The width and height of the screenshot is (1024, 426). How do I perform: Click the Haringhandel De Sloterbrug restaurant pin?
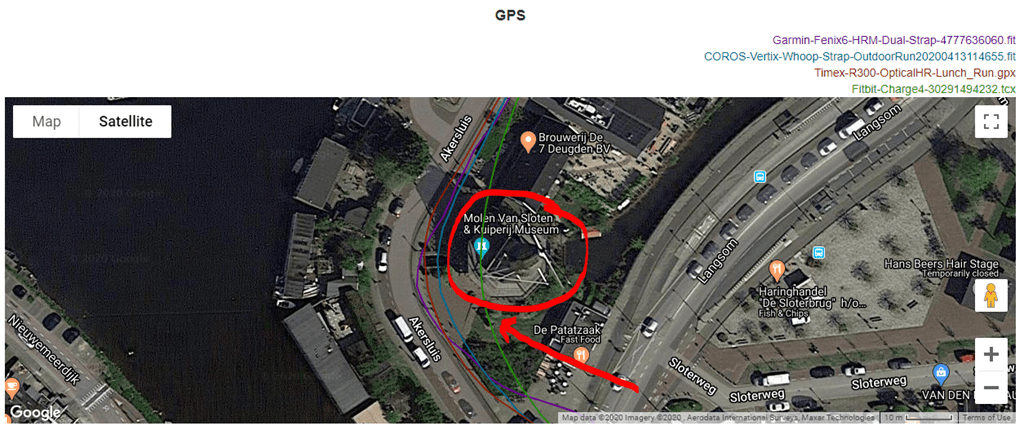coord(776,268)
